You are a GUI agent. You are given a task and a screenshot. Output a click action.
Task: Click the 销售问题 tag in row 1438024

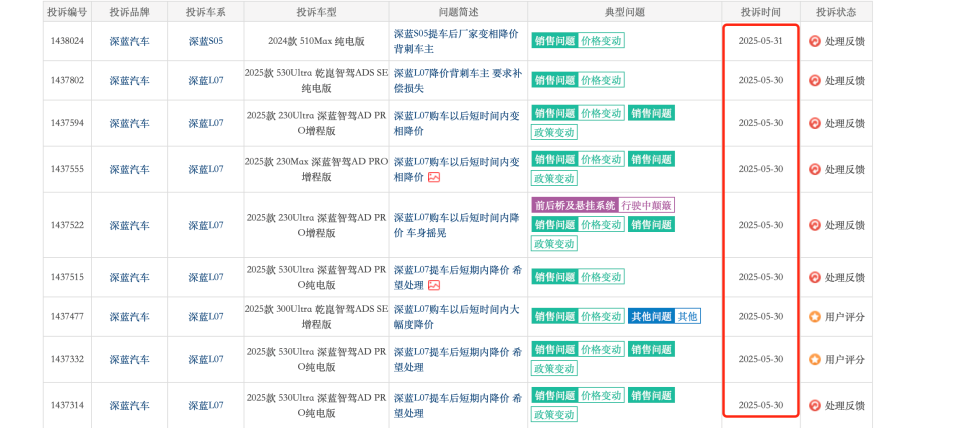(x=555, y=40)
